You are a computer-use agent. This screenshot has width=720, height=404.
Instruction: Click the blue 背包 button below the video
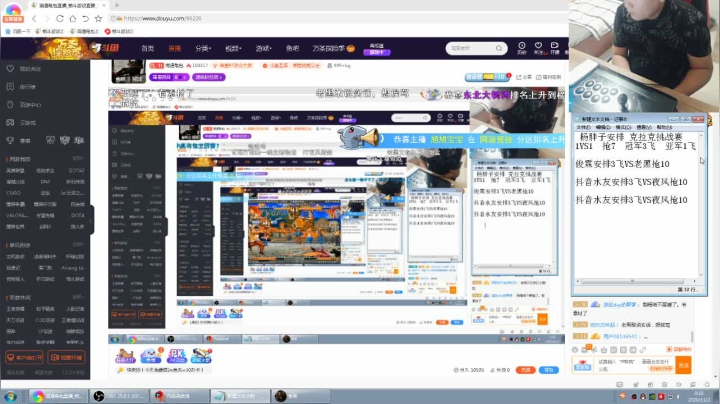click(549, 370)
